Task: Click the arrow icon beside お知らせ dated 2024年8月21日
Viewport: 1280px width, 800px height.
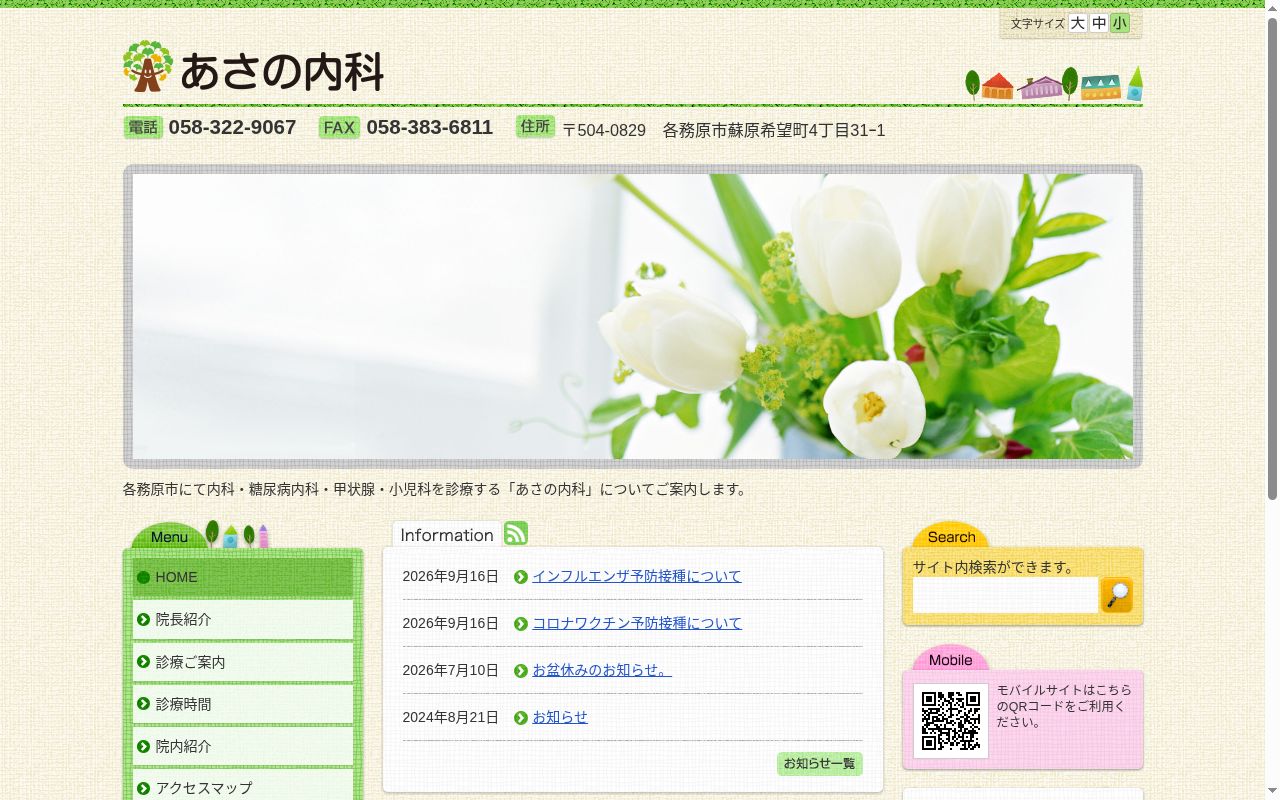Action: (521, 718)
